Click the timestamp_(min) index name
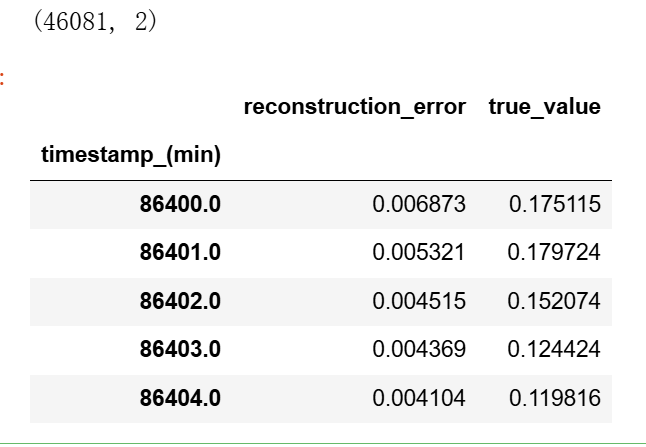Screen dimensions: 646x447 pyautogui.click(x=131, y=155)
